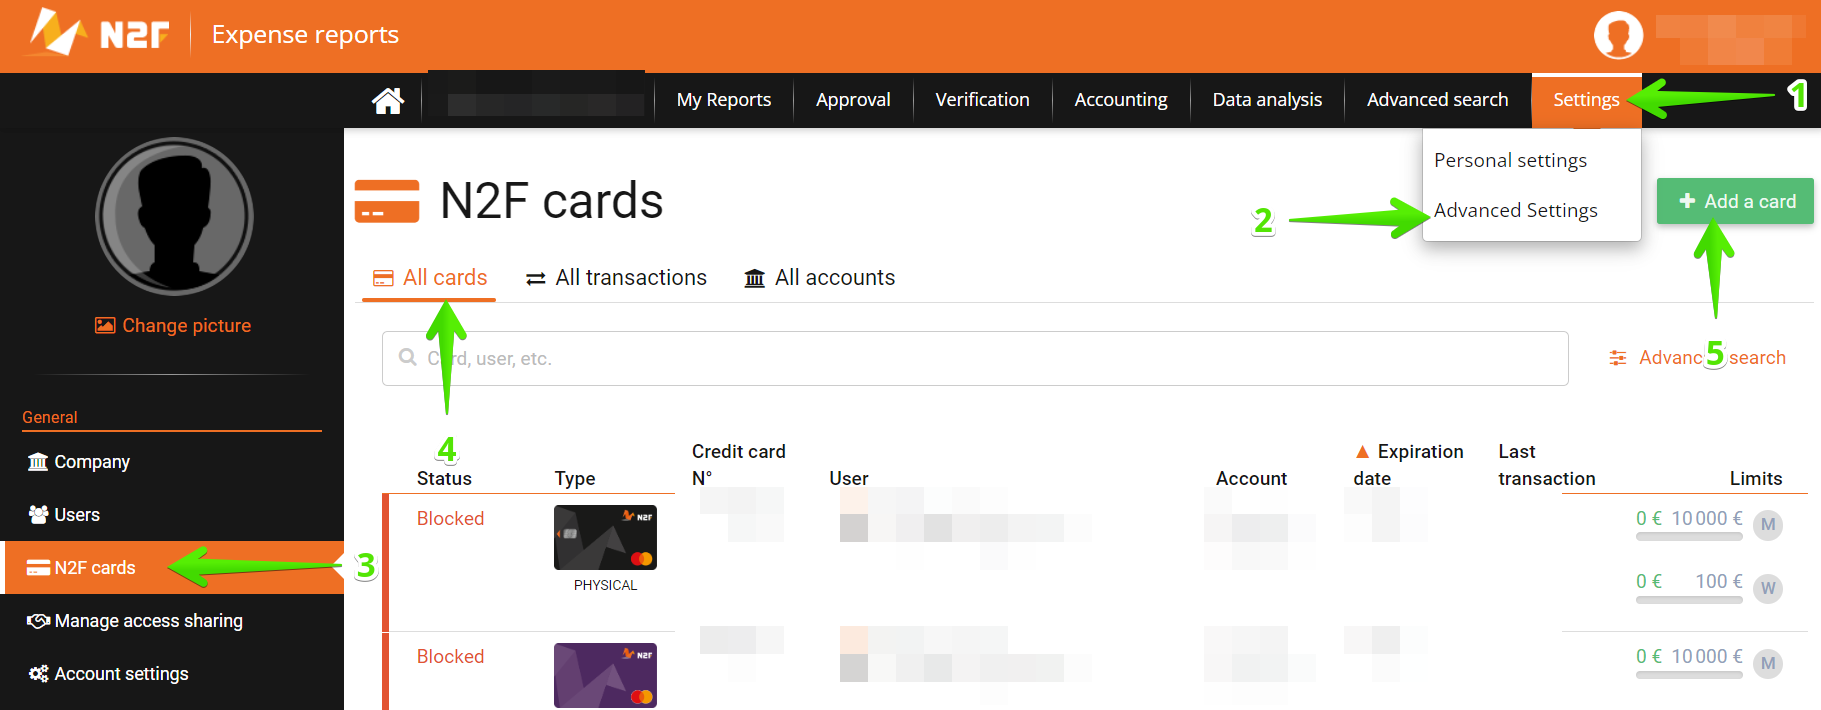Switch to All transactions tab
The height and width of the screenshot is (710, 1821).
(616, 278)
